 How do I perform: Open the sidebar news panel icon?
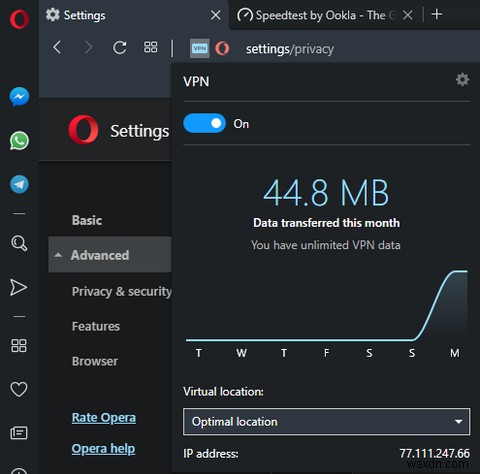tap(19, 433)
